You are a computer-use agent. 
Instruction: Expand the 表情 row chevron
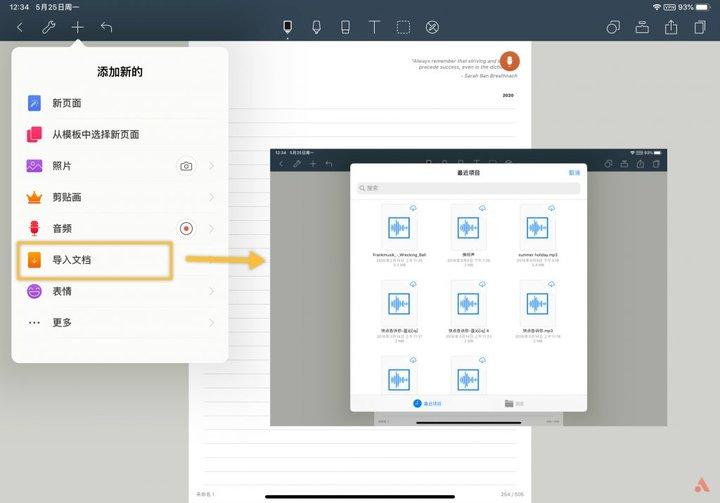coord(211,291)
